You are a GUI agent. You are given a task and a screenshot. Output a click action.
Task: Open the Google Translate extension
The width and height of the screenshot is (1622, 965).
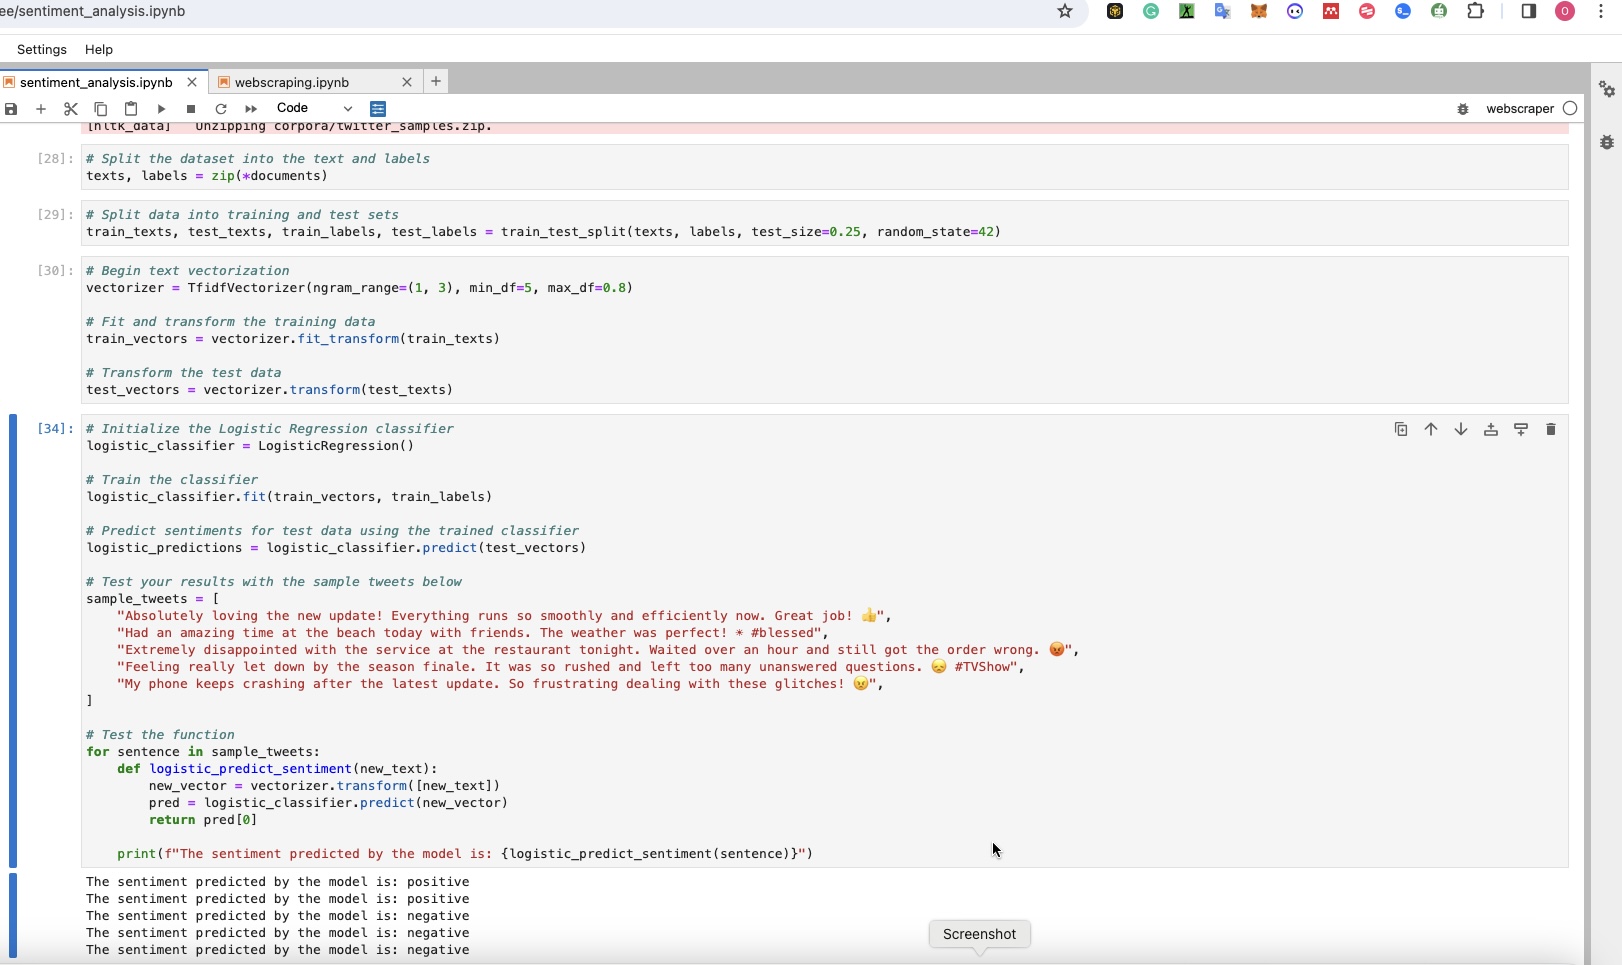coord(1223,11)
